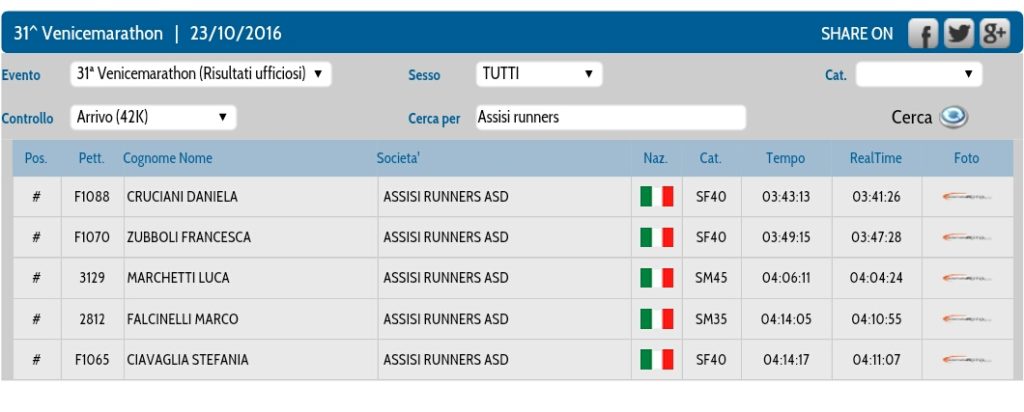
Task: Click the SHARE ON label
Action: click(x=856, y=34)
